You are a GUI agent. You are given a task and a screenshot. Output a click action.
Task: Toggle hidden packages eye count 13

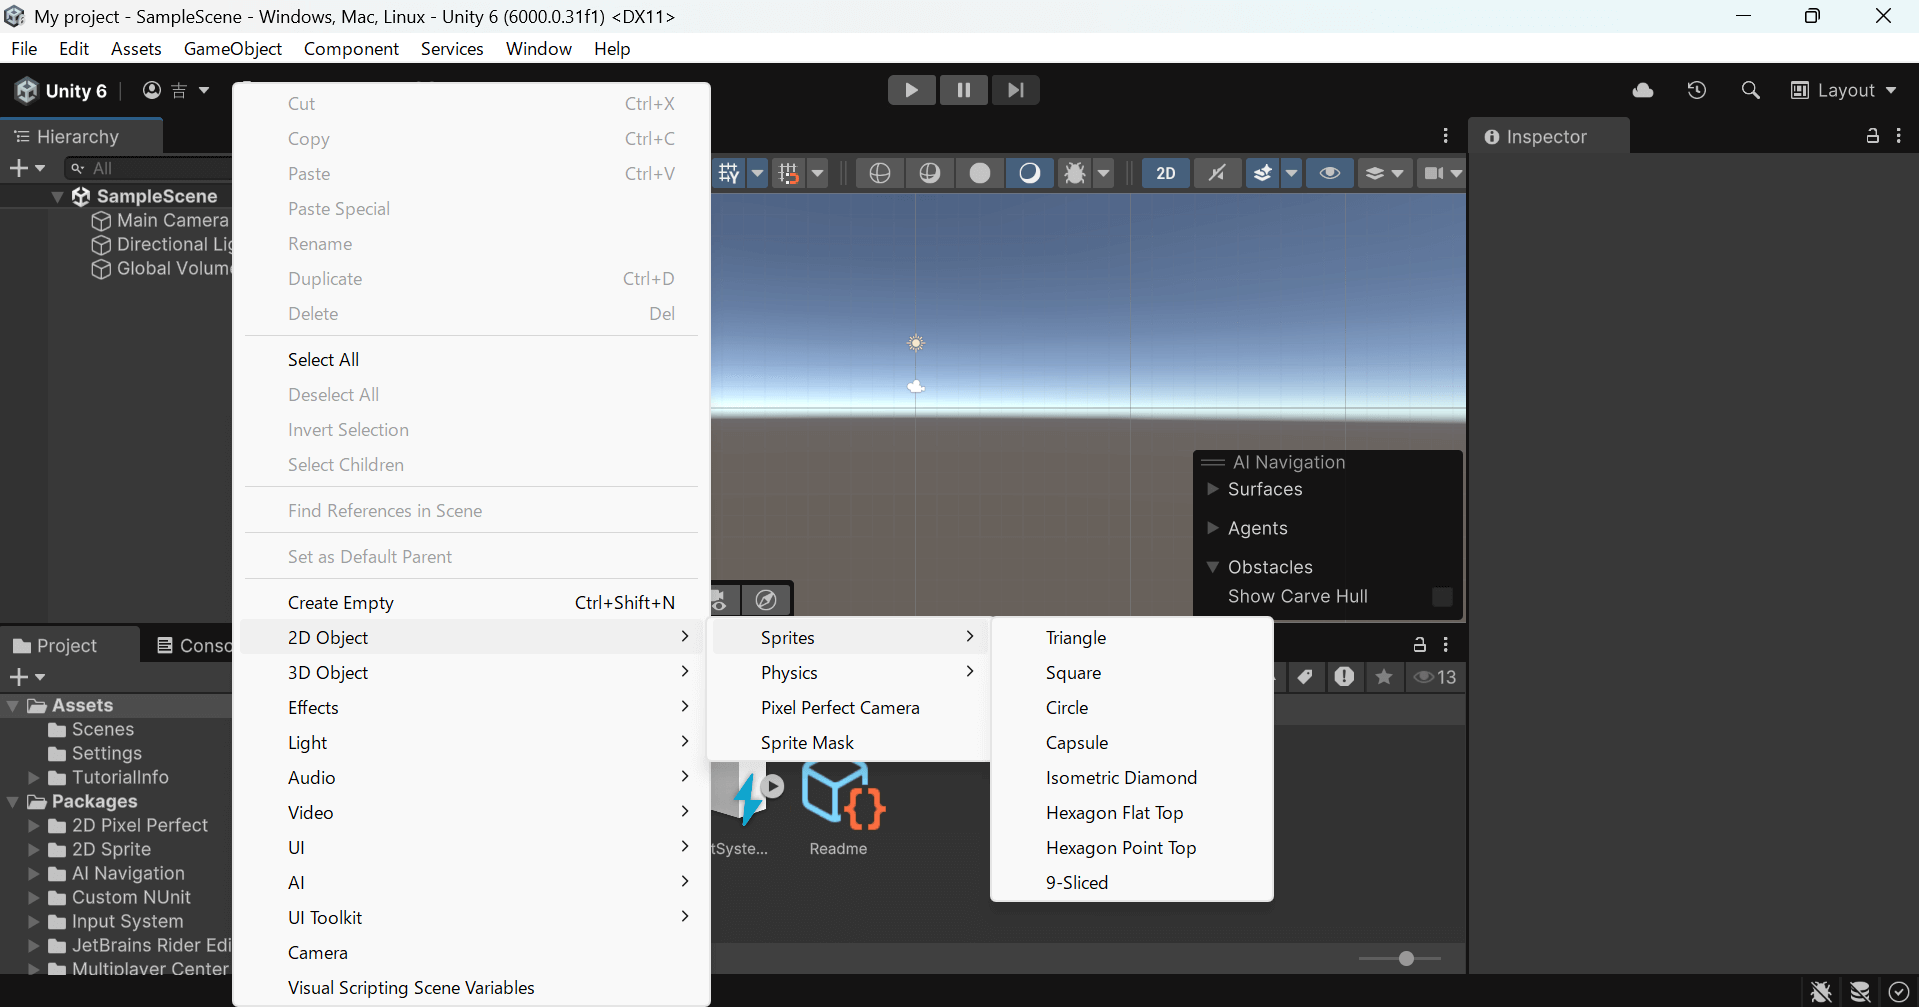(1434, 677)
